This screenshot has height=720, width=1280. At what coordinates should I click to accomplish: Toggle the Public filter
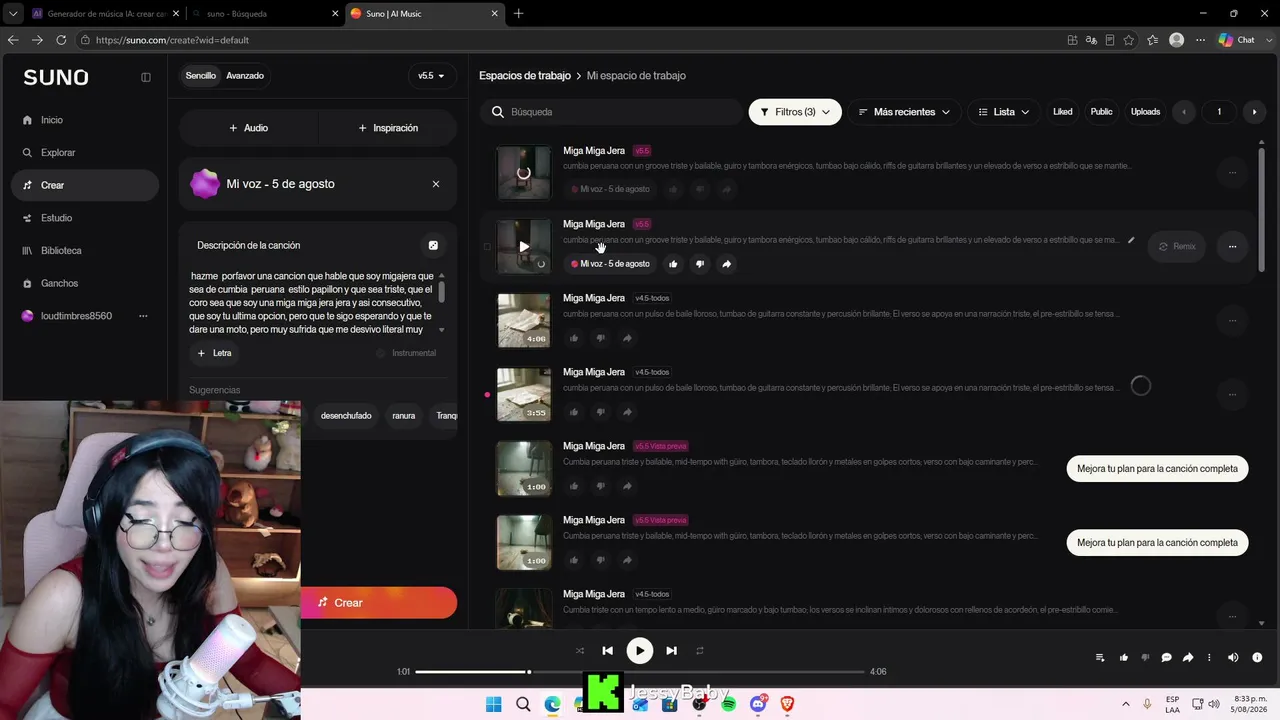(x=1101, y=112)
